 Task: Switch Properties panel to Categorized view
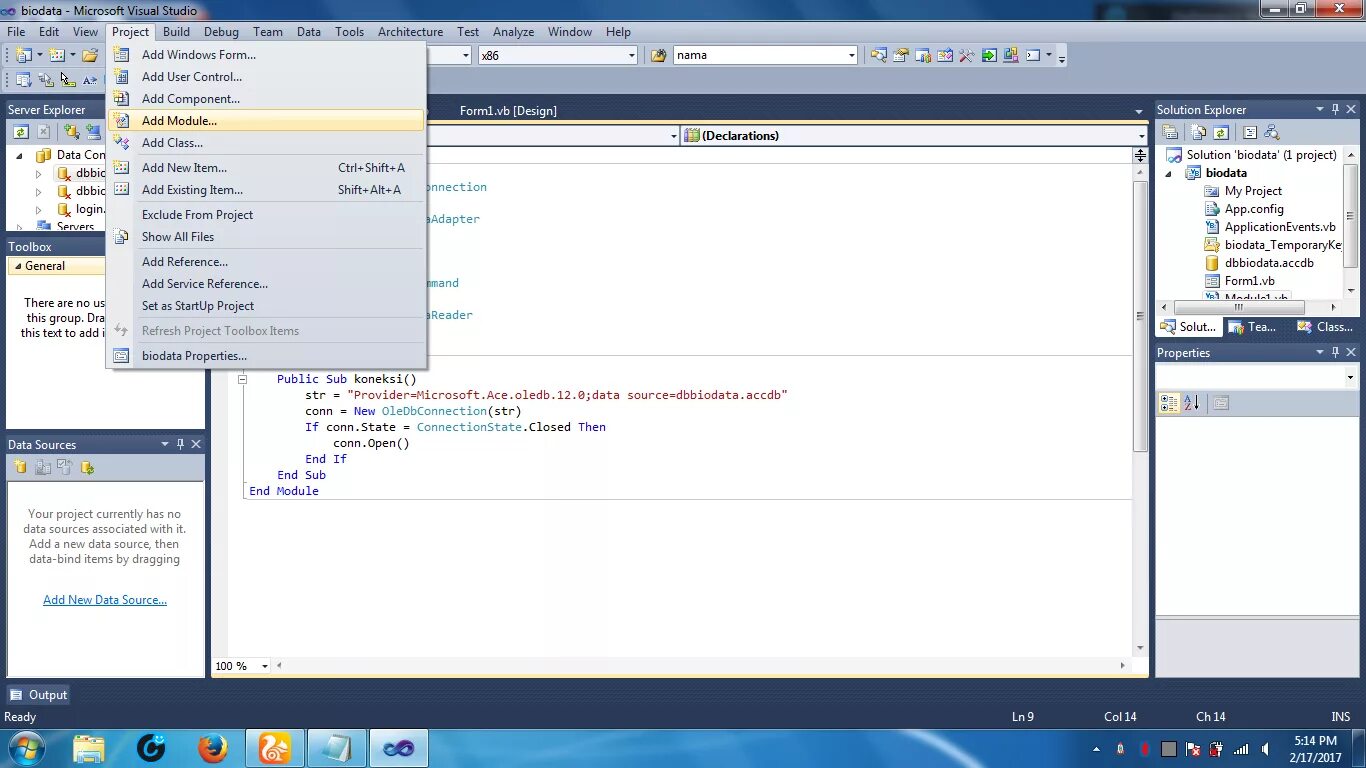(1169, 403)
